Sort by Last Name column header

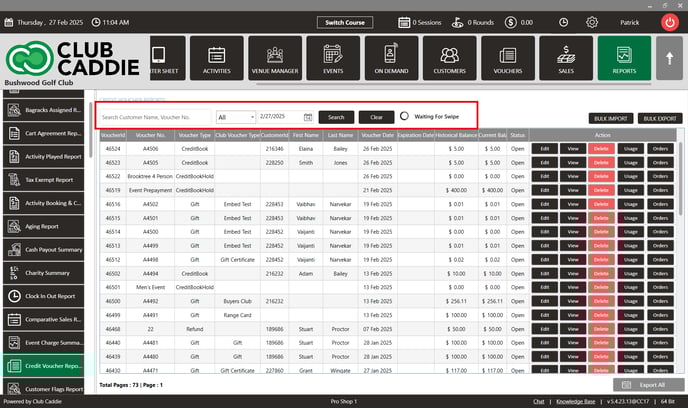coord(340,135)
